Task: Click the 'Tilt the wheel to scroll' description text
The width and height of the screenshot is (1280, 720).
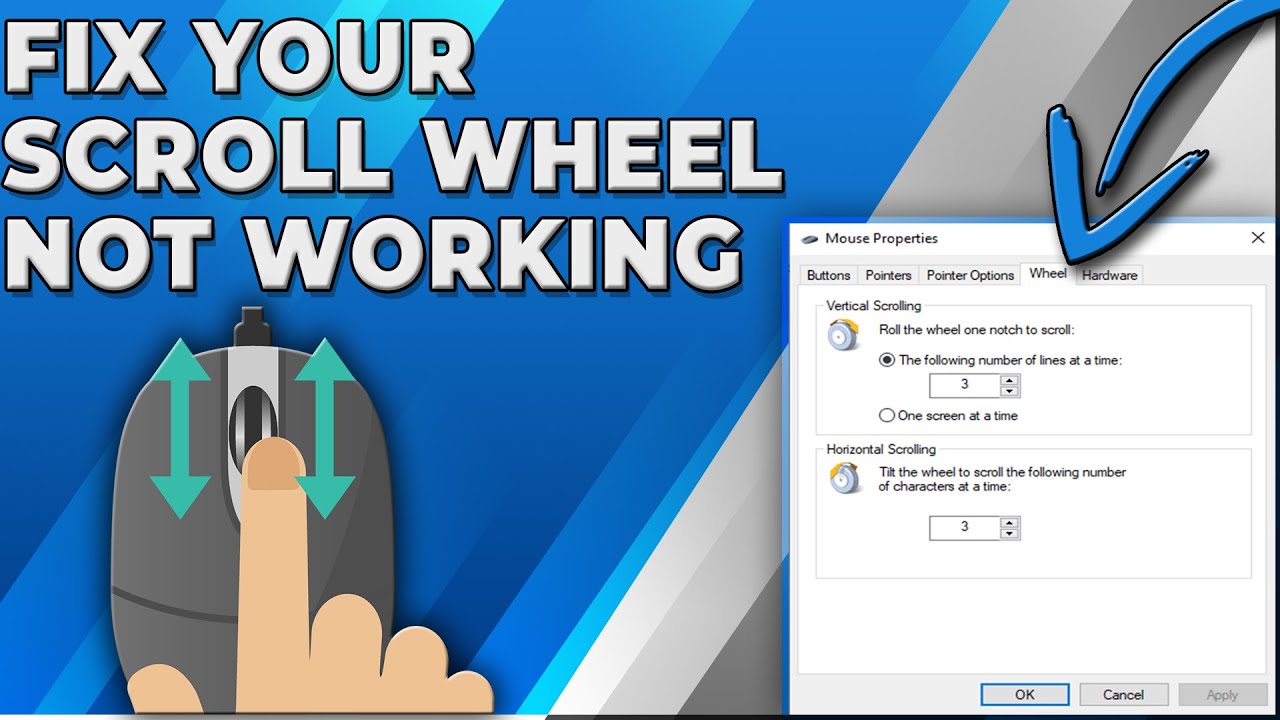Action: (x=1003, y=479)
